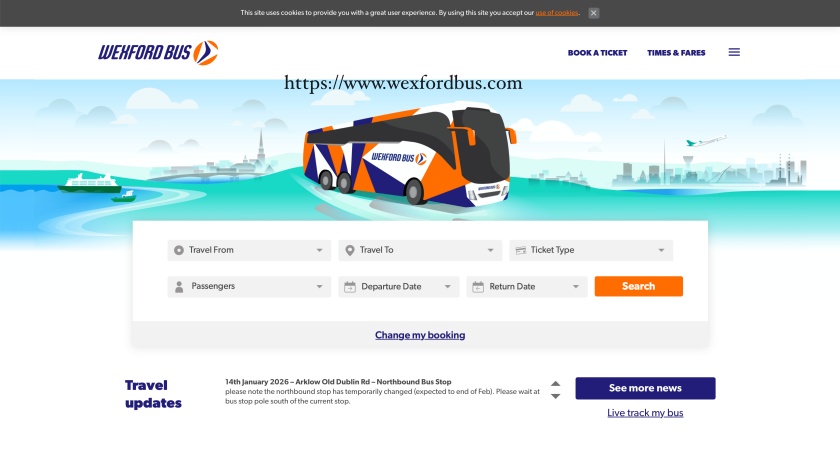Screen dimensions: 840x451
Task: Click the Travel To location pin icon
Action: coord(350,250)
